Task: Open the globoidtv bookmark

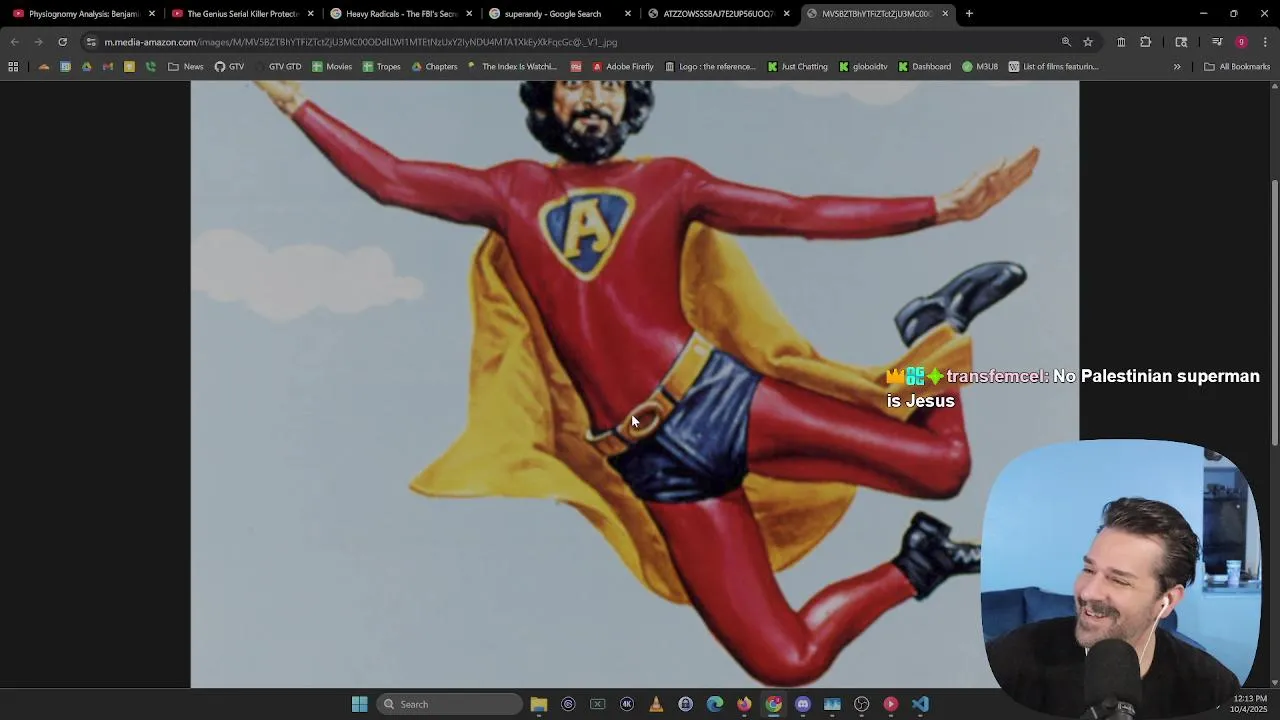Action: coord(864,67)
